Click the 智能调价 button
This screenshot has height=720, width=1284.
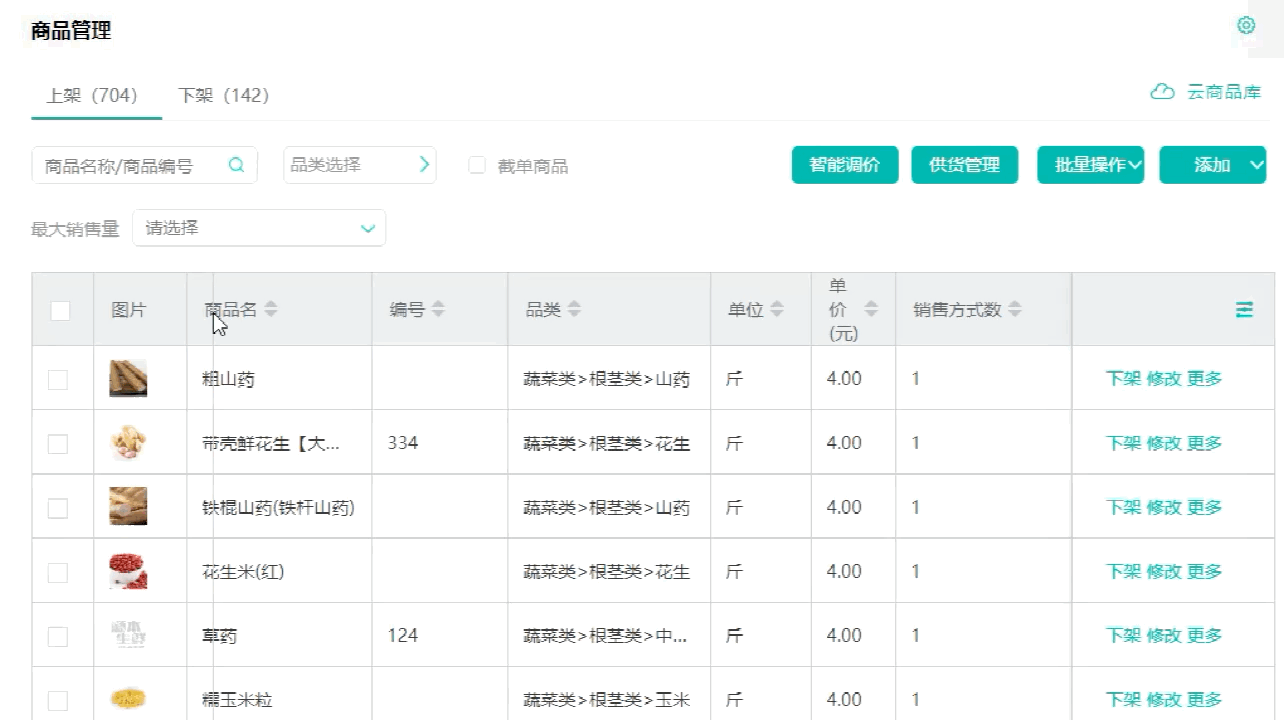844,164
